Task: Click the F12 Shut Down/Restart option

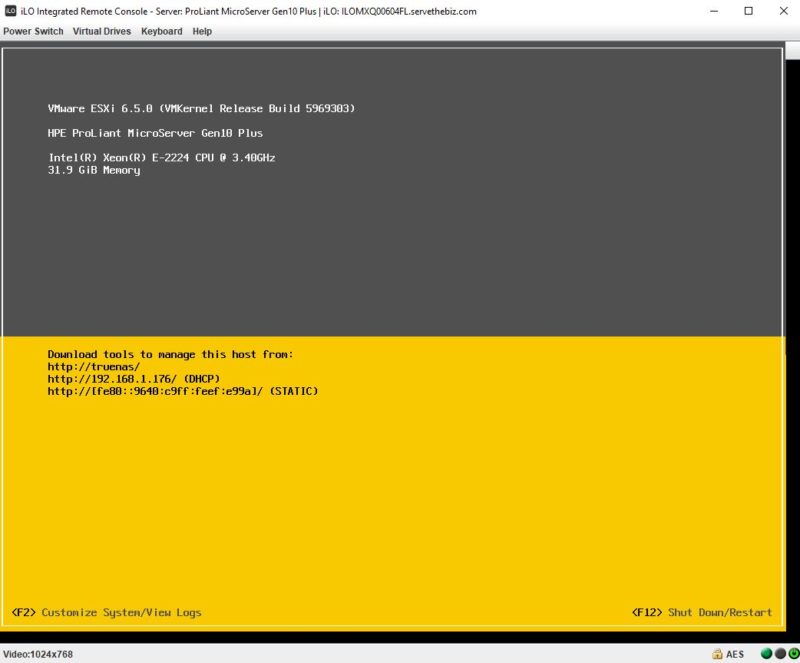Action: coord(702,612)
